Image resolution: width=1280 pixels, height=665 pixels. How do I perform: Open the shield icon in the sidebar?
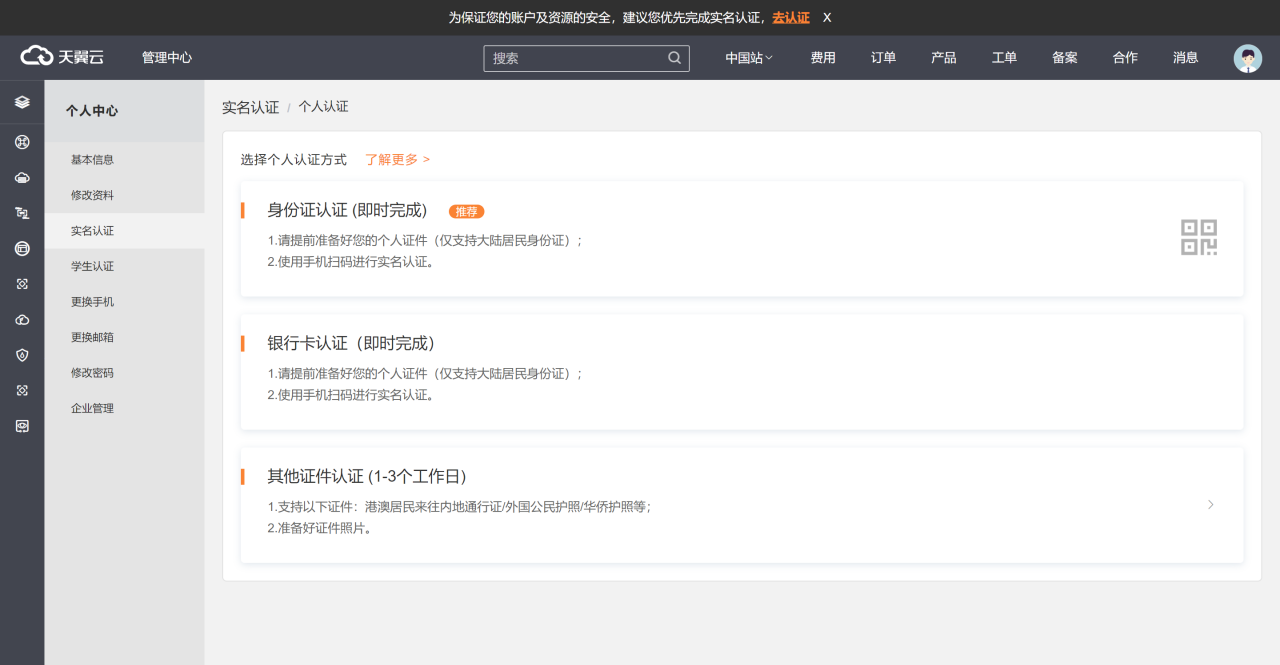(22, 355)
